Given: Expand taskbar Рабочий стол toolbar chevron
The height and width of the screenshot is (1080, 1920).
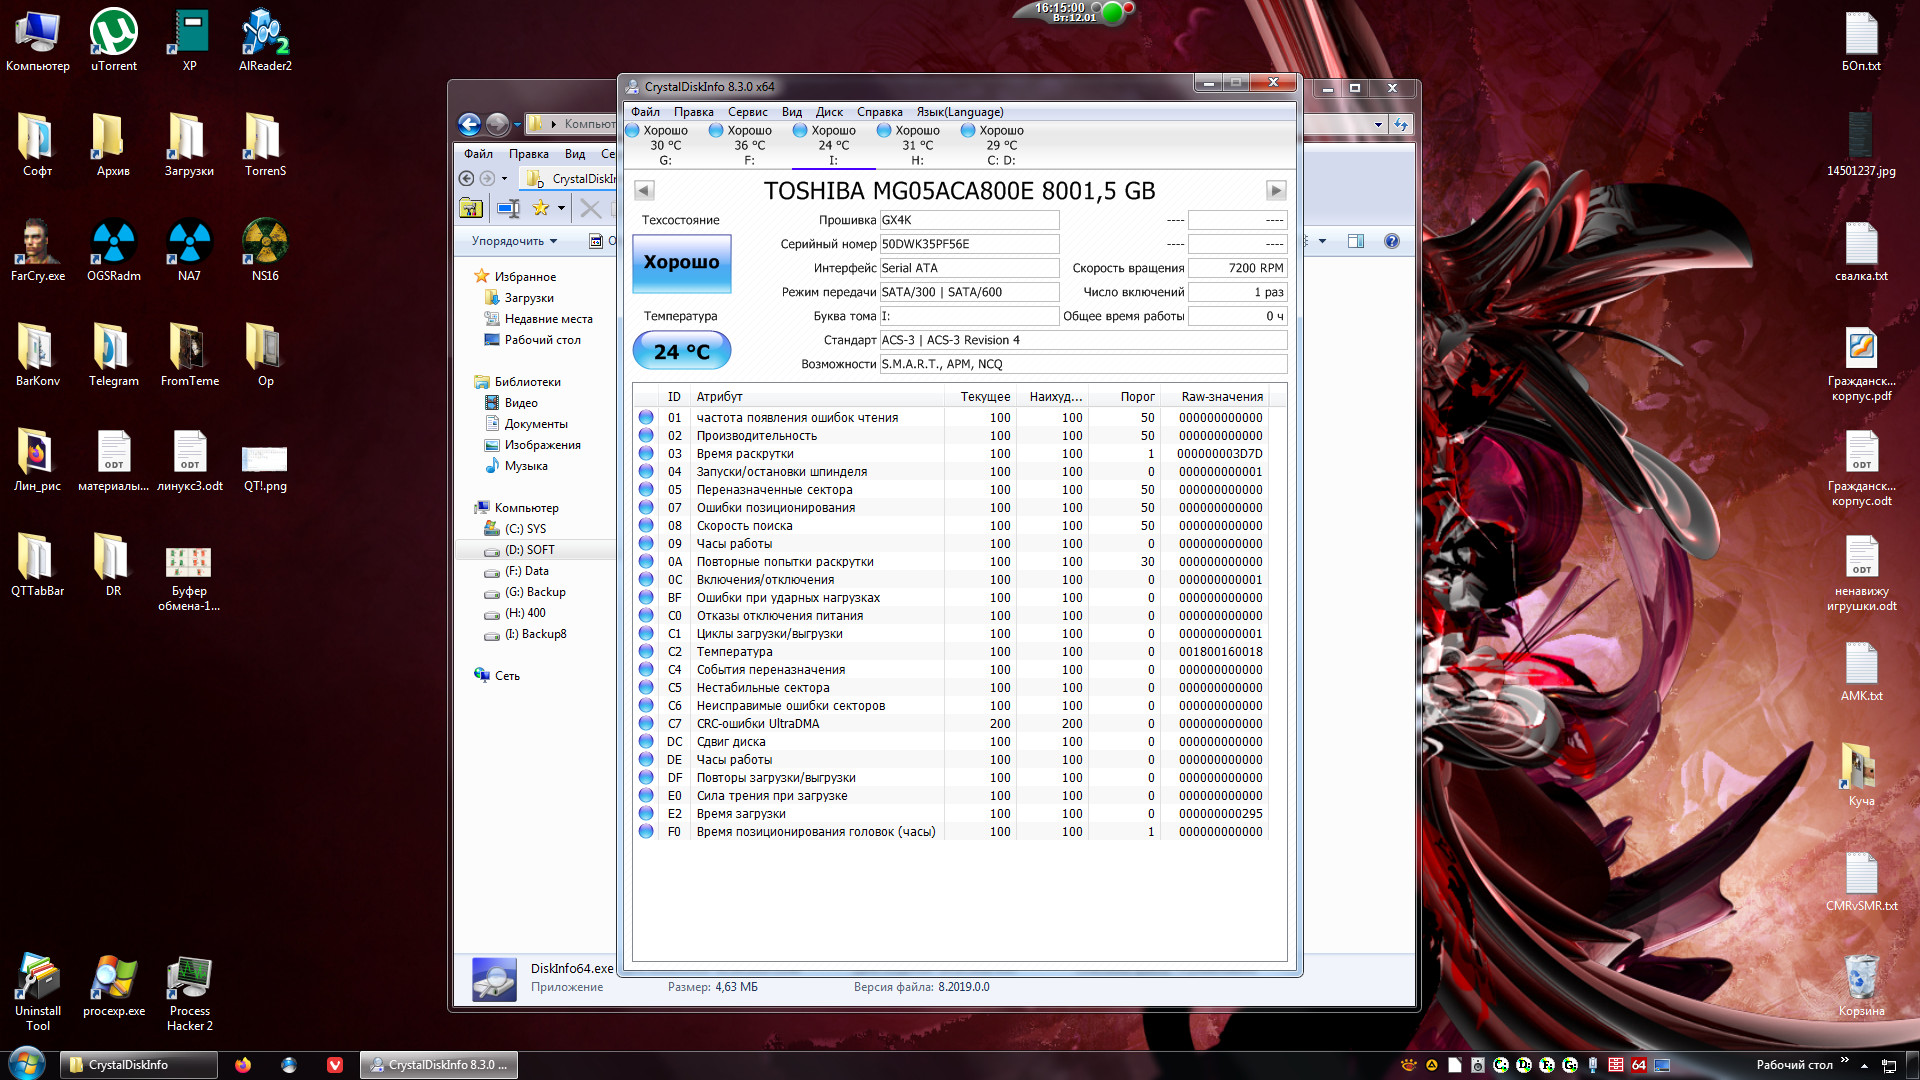Looking at the screenshot, I should coord(1844,1060).
